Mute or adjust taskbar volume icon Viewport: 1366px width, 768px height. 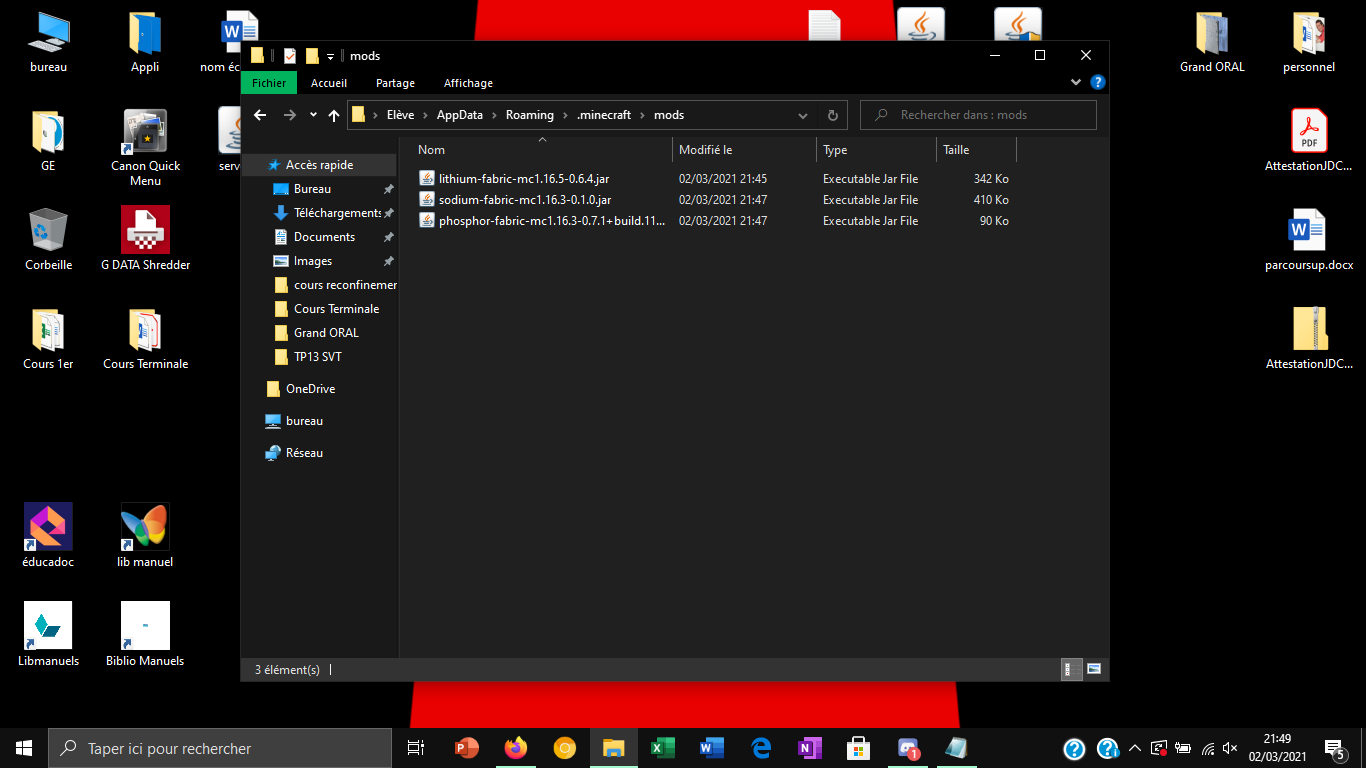[x=1230, y=748]
